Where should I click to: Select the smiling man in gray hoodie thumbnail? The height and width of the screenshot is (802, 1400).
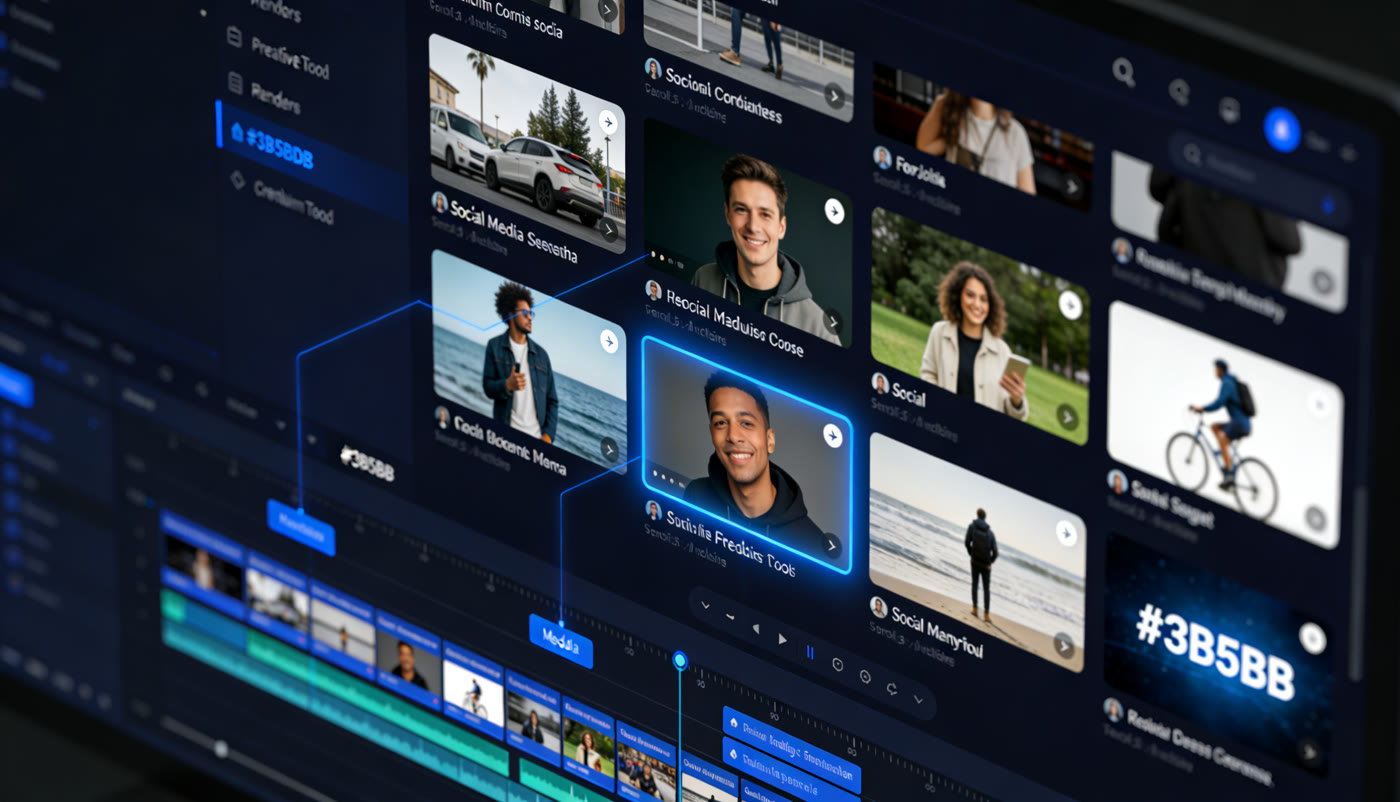tap(748, 232)
